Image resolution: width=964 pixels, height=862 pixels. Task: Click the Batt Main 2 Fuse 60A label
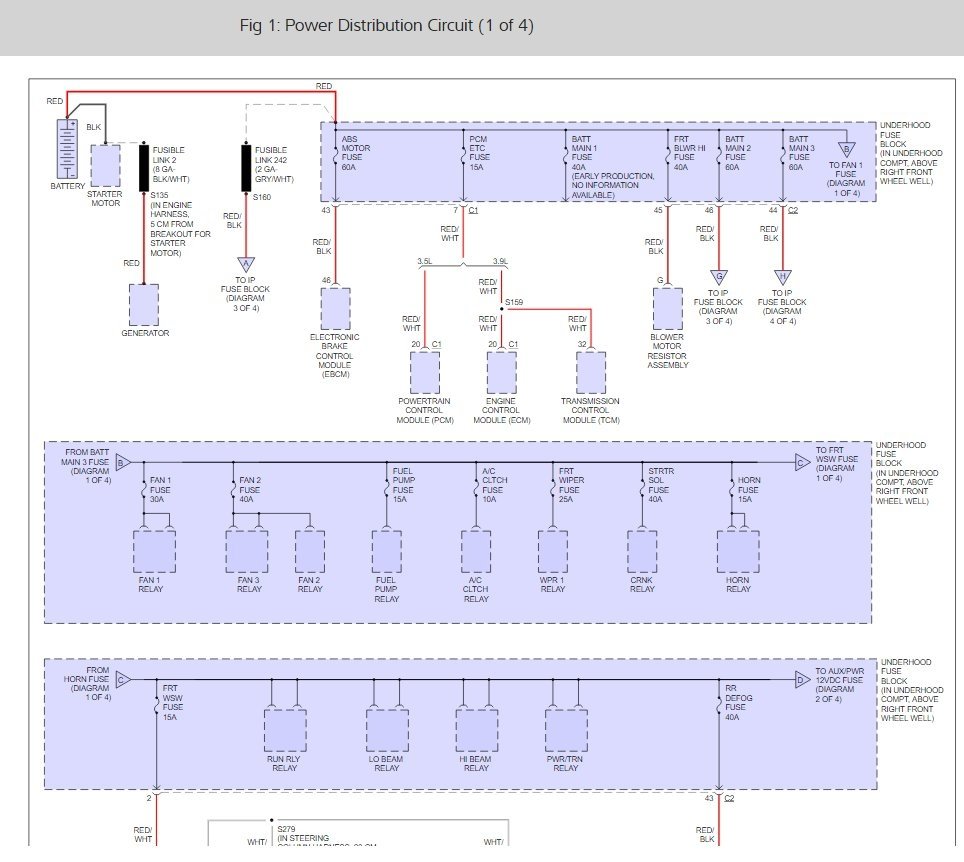point(738,153)
